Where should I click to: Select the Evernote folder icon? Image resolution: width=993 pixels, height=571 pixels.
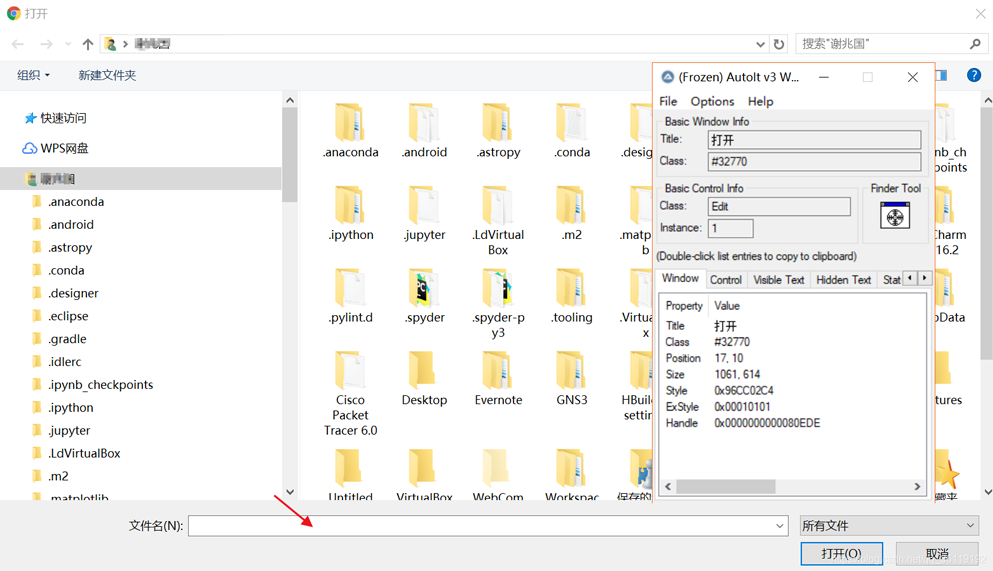click(x=497, y=371)
